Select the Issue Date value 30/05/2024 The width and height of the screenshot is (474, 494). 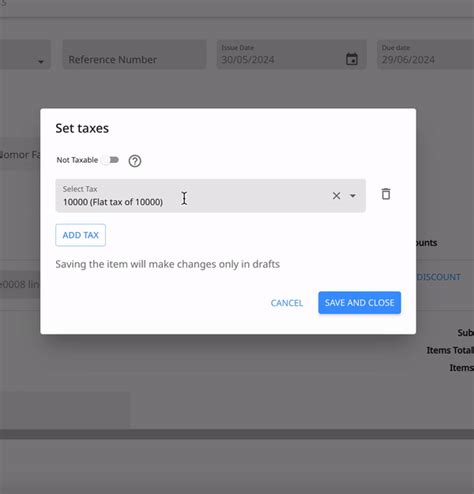coord(248,60)
